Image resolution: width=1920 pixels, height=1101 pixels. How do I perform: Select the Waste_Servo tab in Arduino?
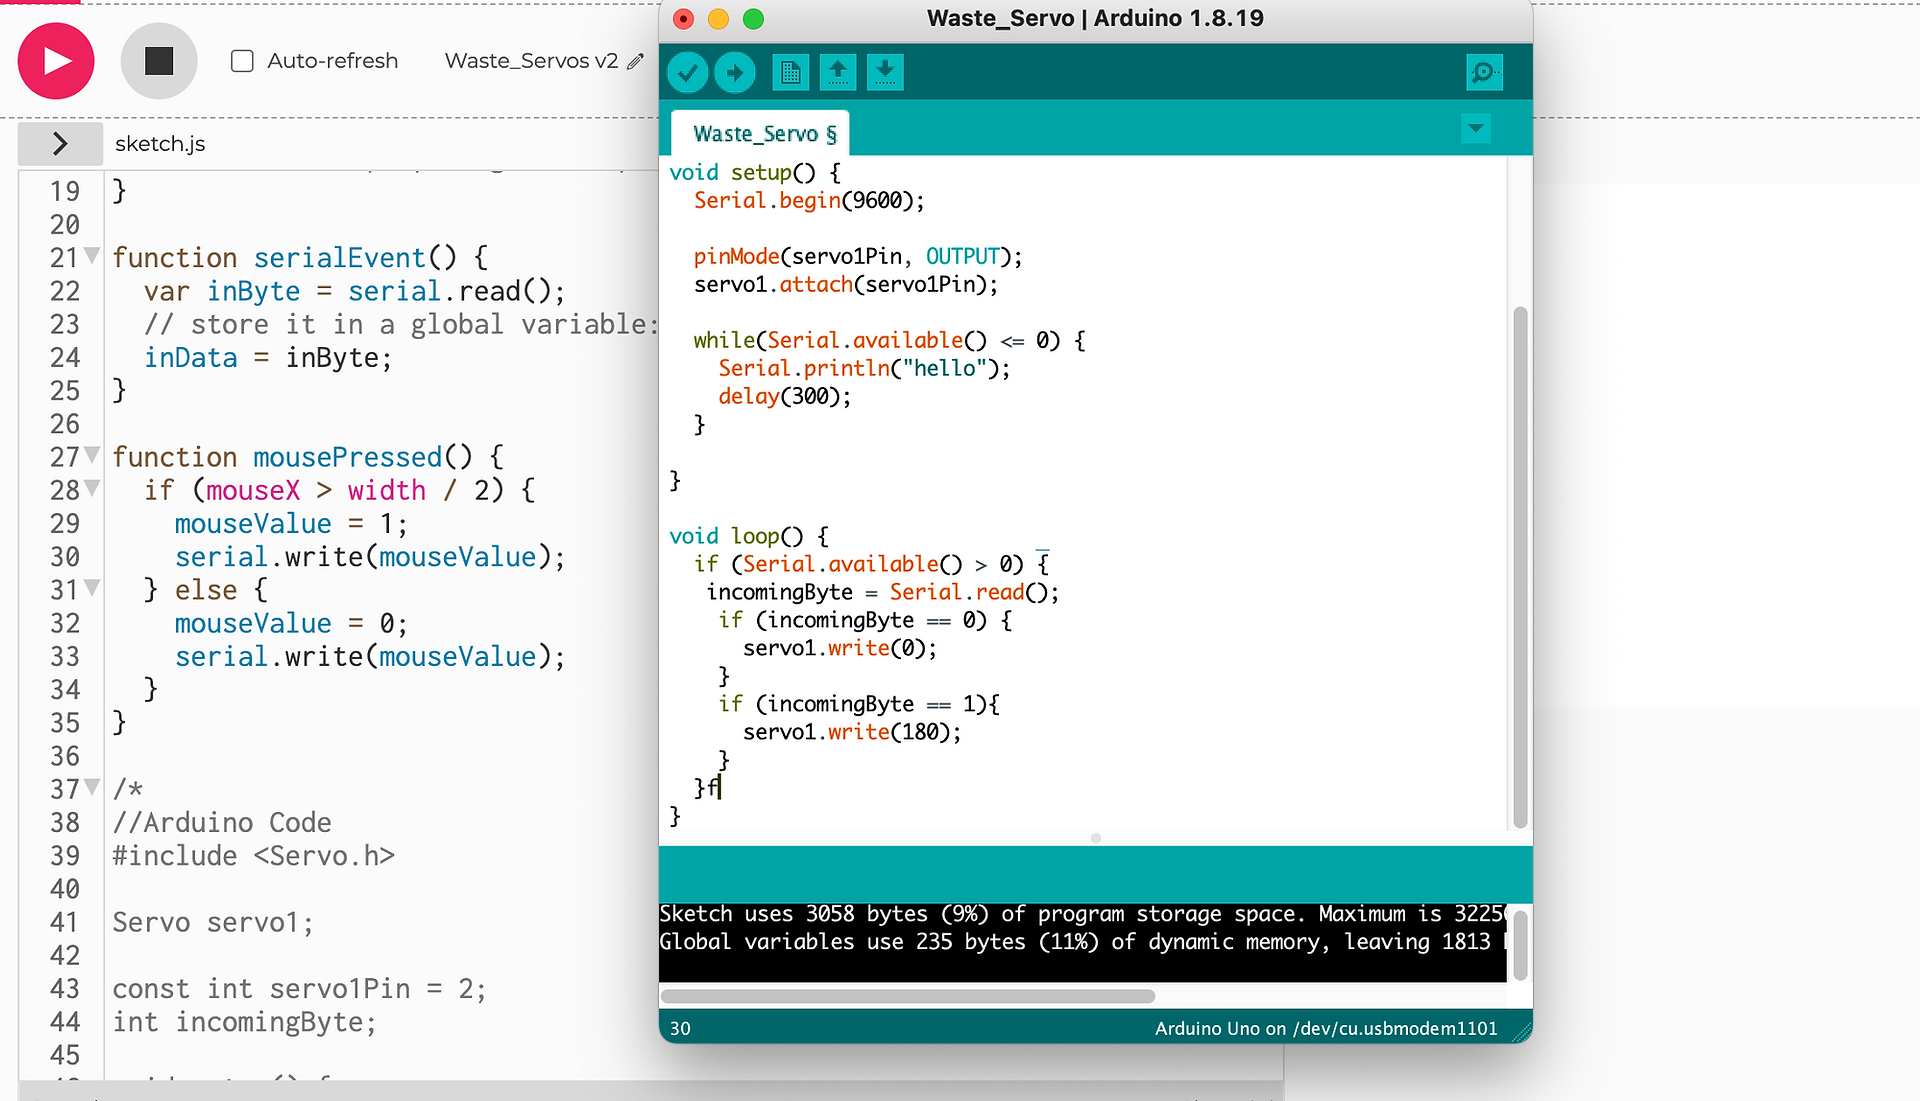(759, 133)
